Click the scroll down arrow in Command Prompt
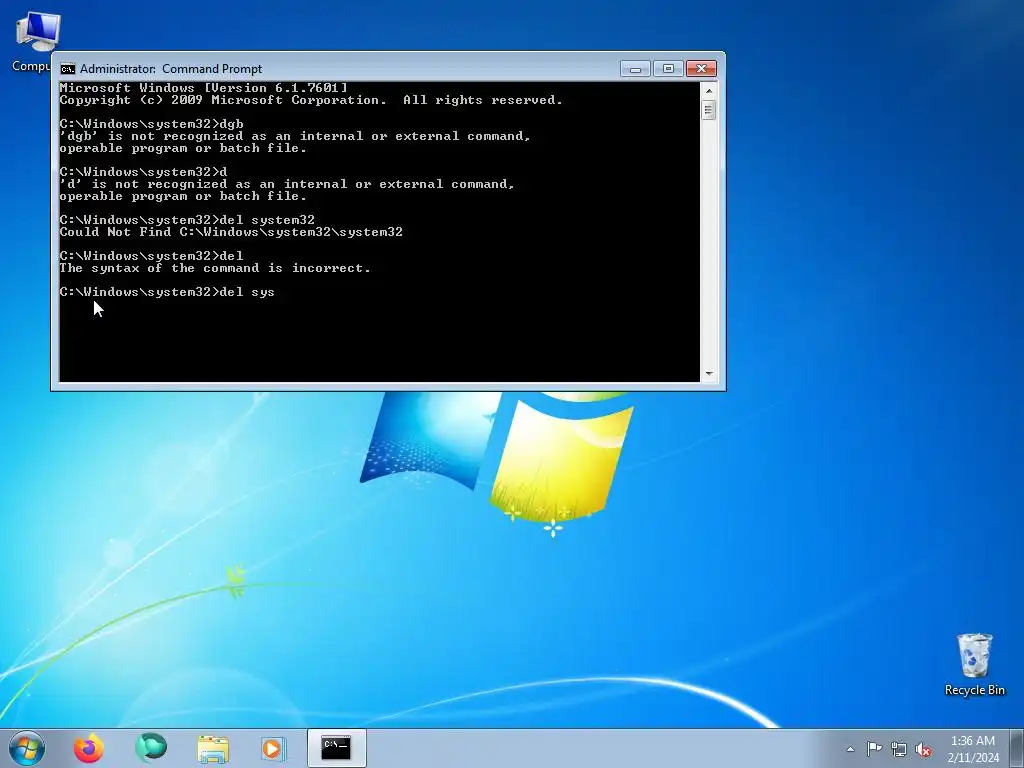This screenshot has width=1024, height=768. point(709,374)
